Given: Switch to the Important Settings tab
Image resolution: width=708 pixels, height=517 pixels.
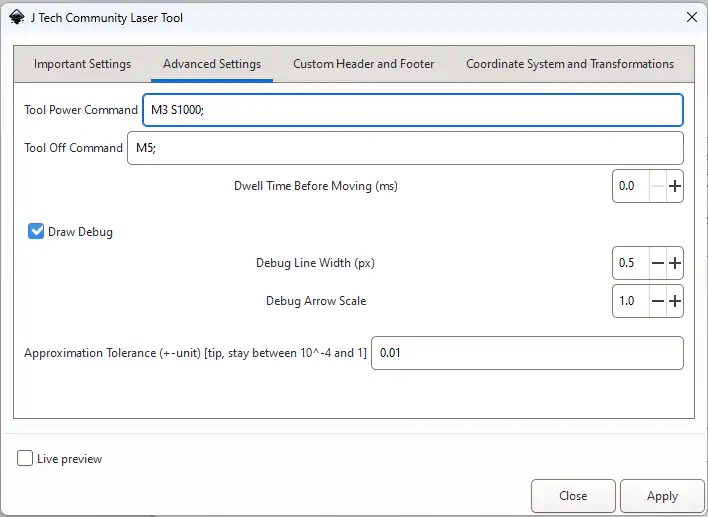Looking at the screenshot, I should click(x=82, y=64).
